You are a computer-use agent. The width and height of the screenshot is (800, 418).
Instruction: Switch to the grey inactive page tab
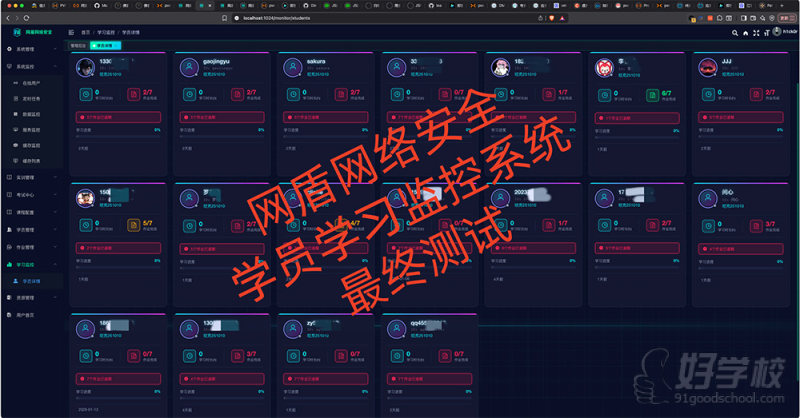pyautogui.click(x=79, y=45)
